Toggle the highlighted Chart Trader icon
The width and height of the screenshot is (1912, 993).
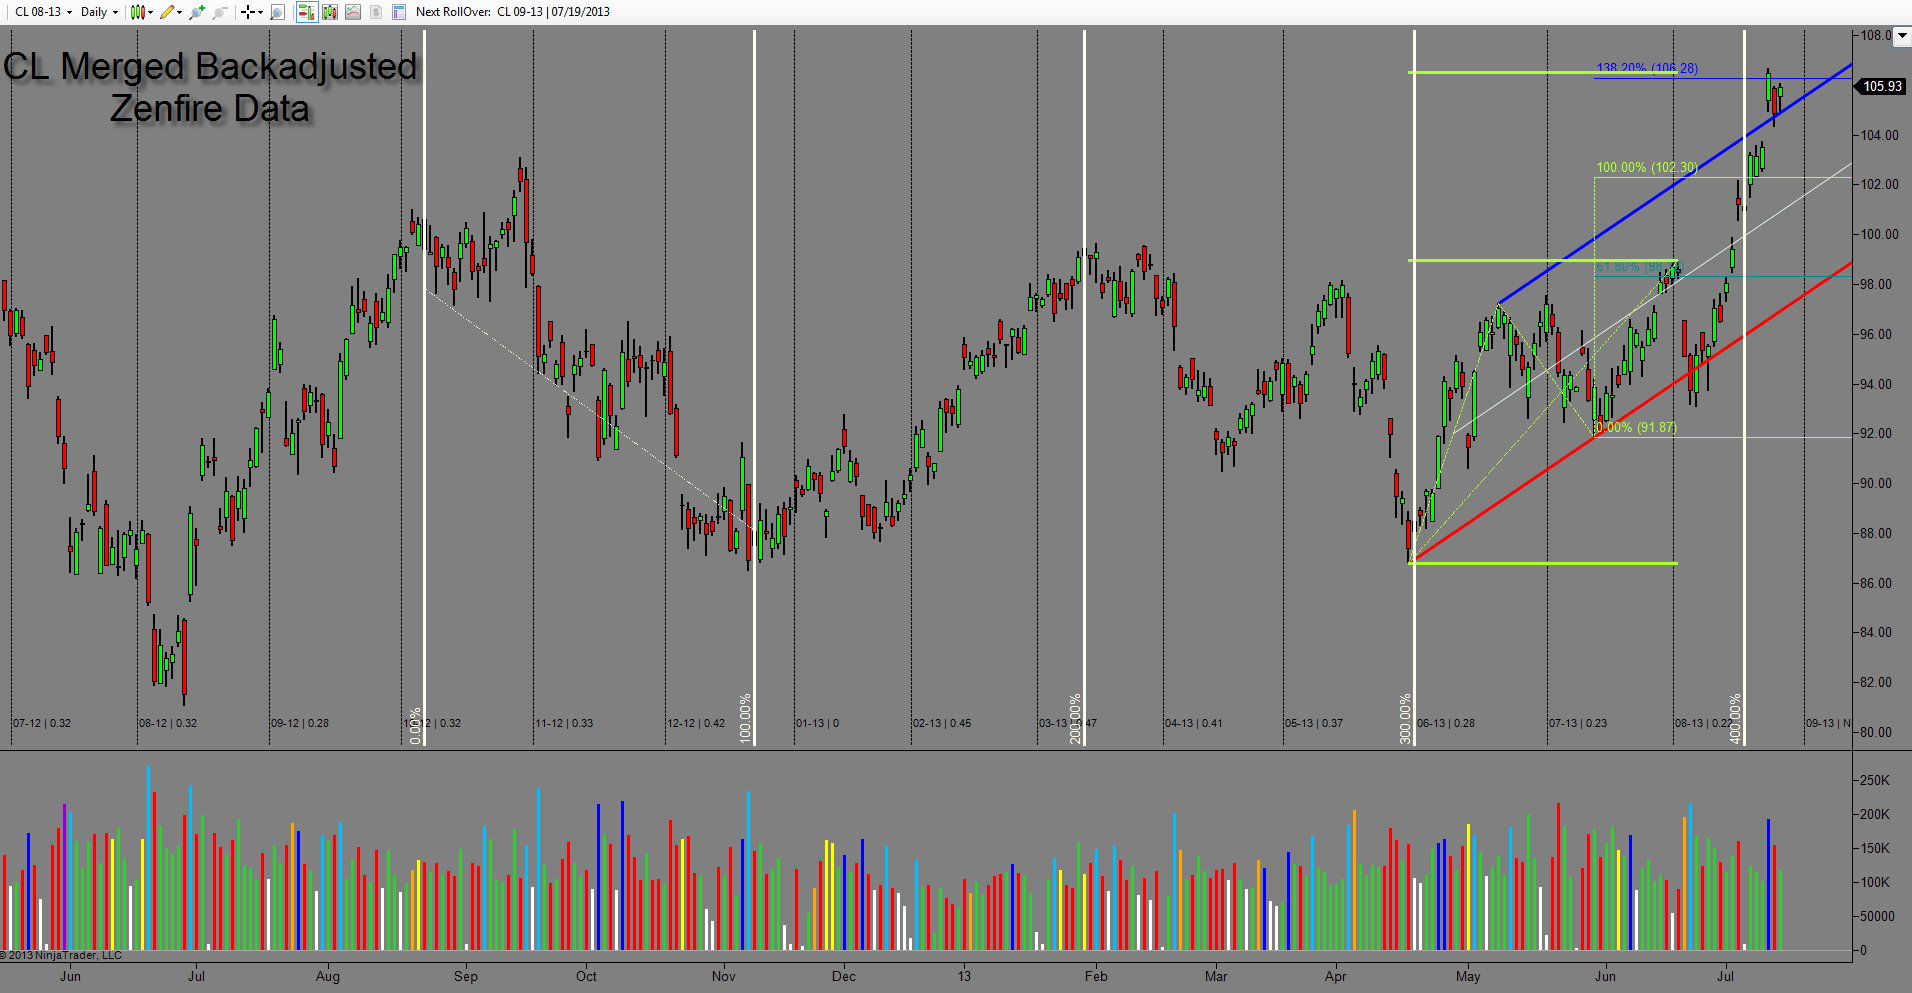point(306,12)
